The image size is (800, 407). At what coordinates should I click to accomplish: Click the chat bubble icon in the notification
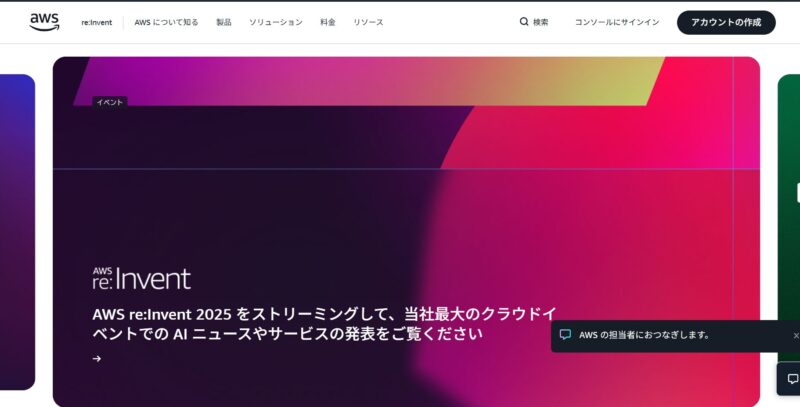(x=565, y=335)
